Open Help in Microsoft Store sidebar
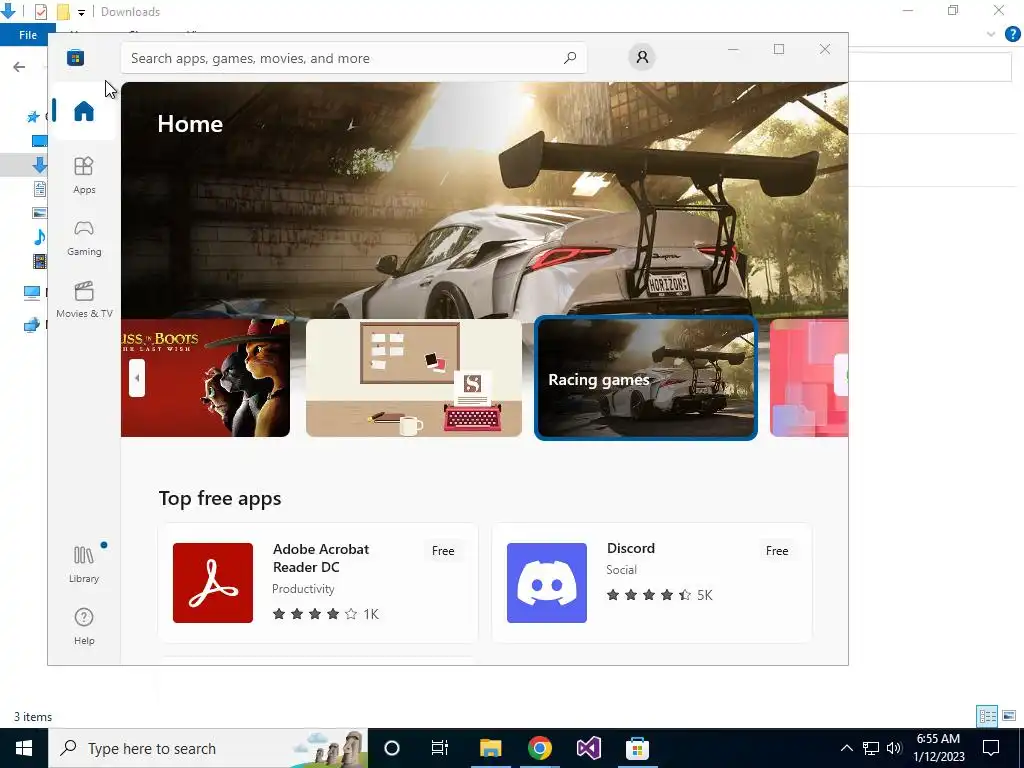The image size is (1024, 768). pyautogui.click(x=84, y=626)
